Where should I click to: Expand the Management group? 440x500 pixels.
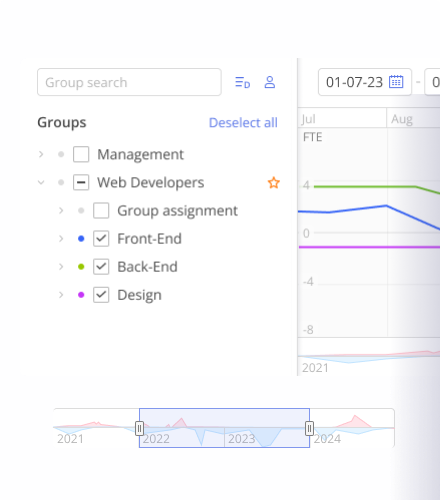point(41,154)
